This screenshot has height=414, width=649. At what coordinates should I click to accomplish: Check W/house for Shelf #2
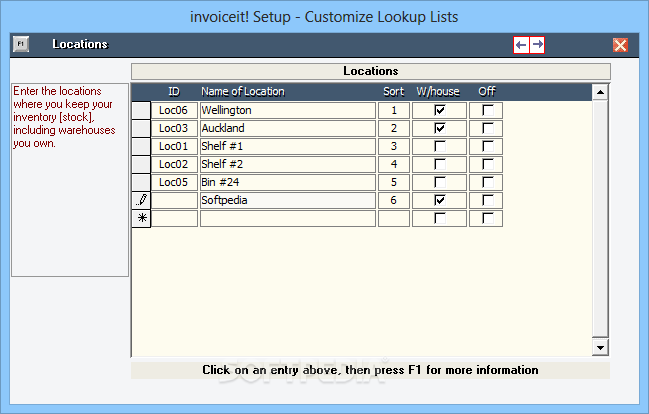click(440, 164)
